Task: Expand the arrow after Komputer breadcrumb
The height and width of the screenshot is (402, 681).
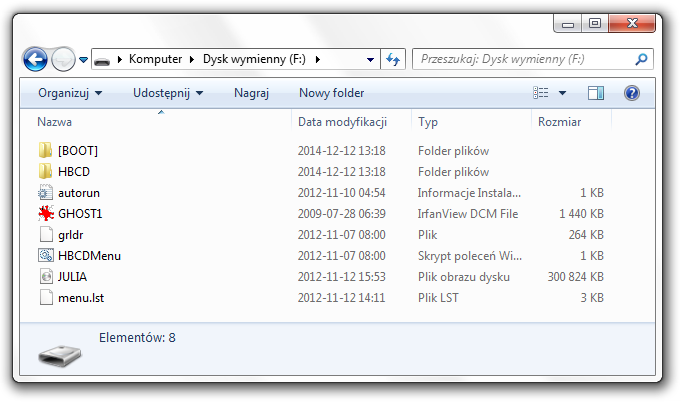Action: click(192, 59)
